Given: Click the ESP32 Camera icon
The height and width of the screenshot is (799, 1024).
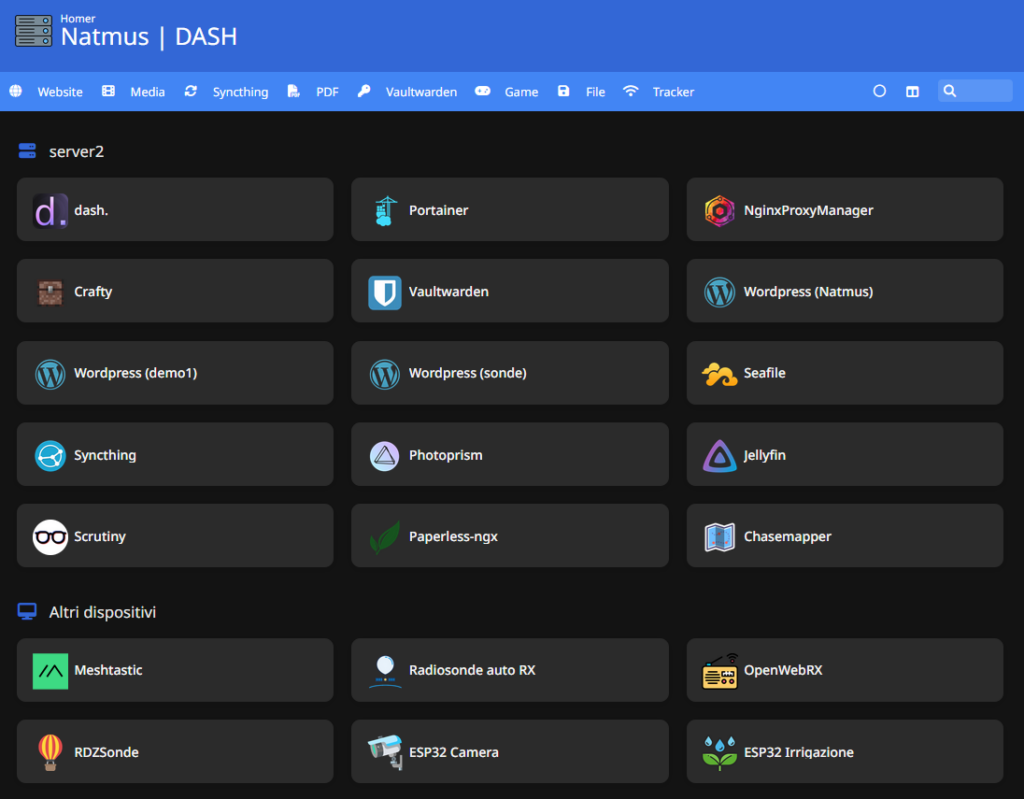Looking at the screenshot, I should click(385, 753).
